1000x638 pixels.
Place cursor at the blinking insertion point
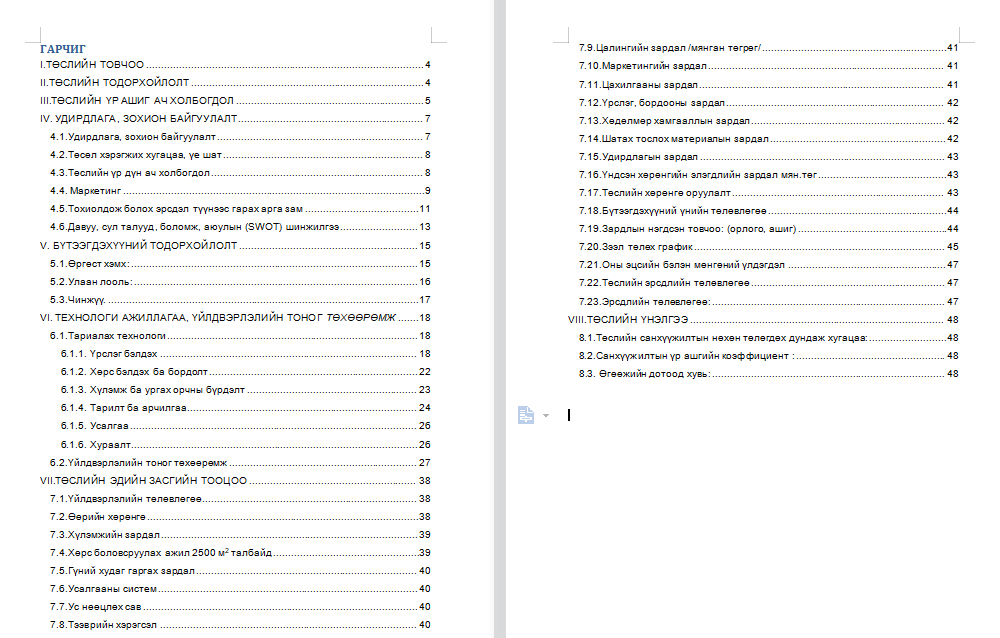click(570, 413)
